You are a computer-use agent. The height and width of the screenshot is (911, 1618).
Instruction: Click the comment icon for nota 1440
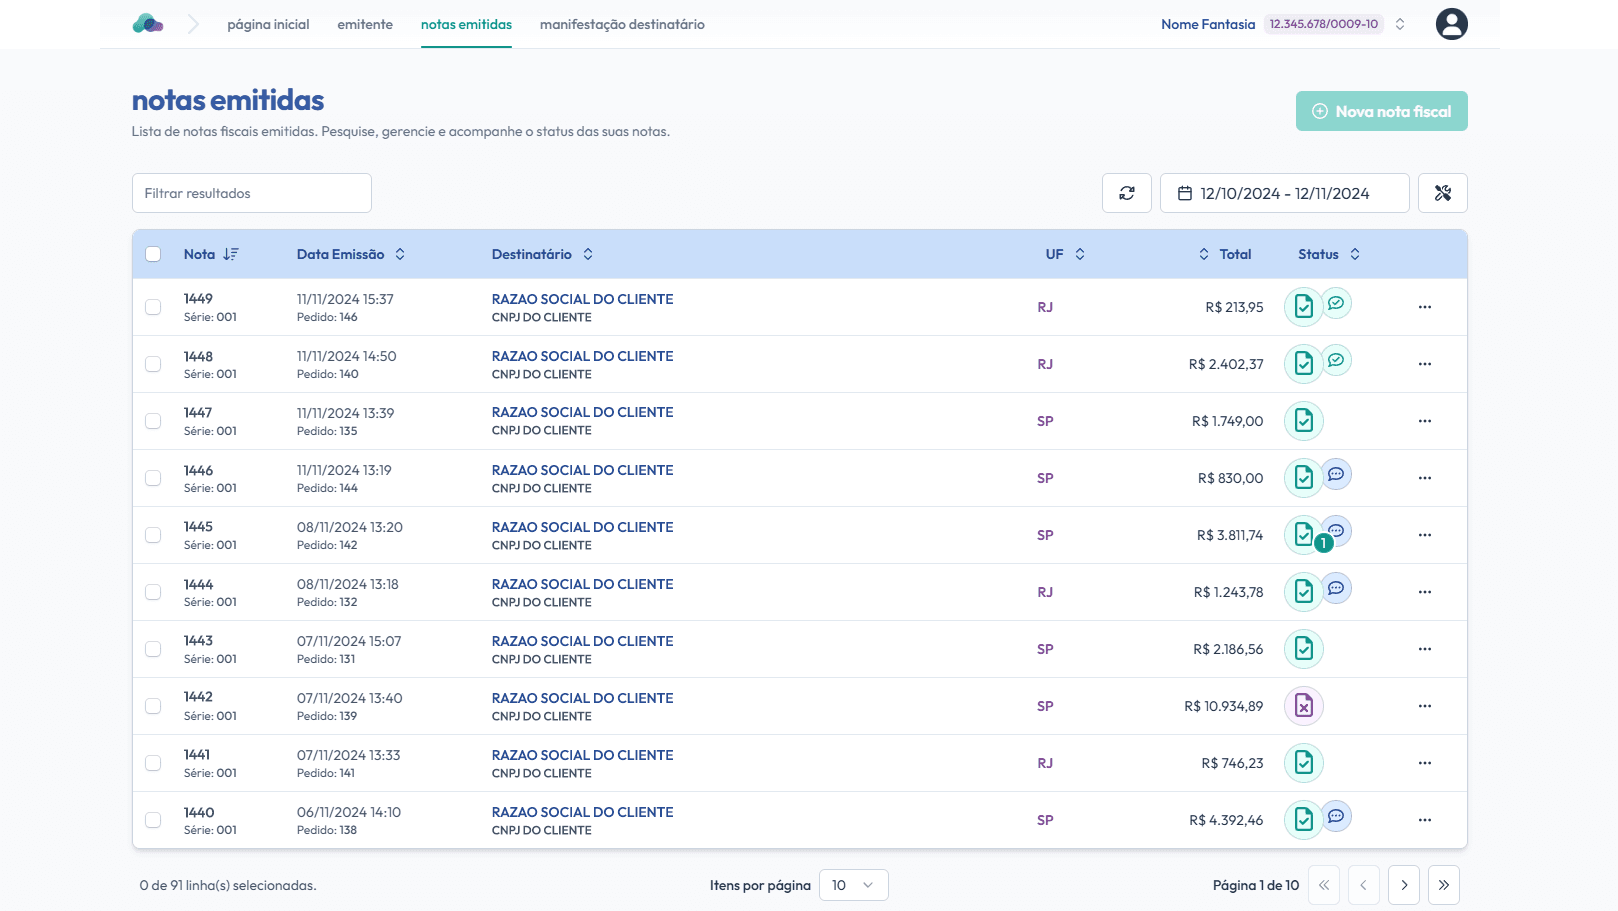(x=1336, y=816)
